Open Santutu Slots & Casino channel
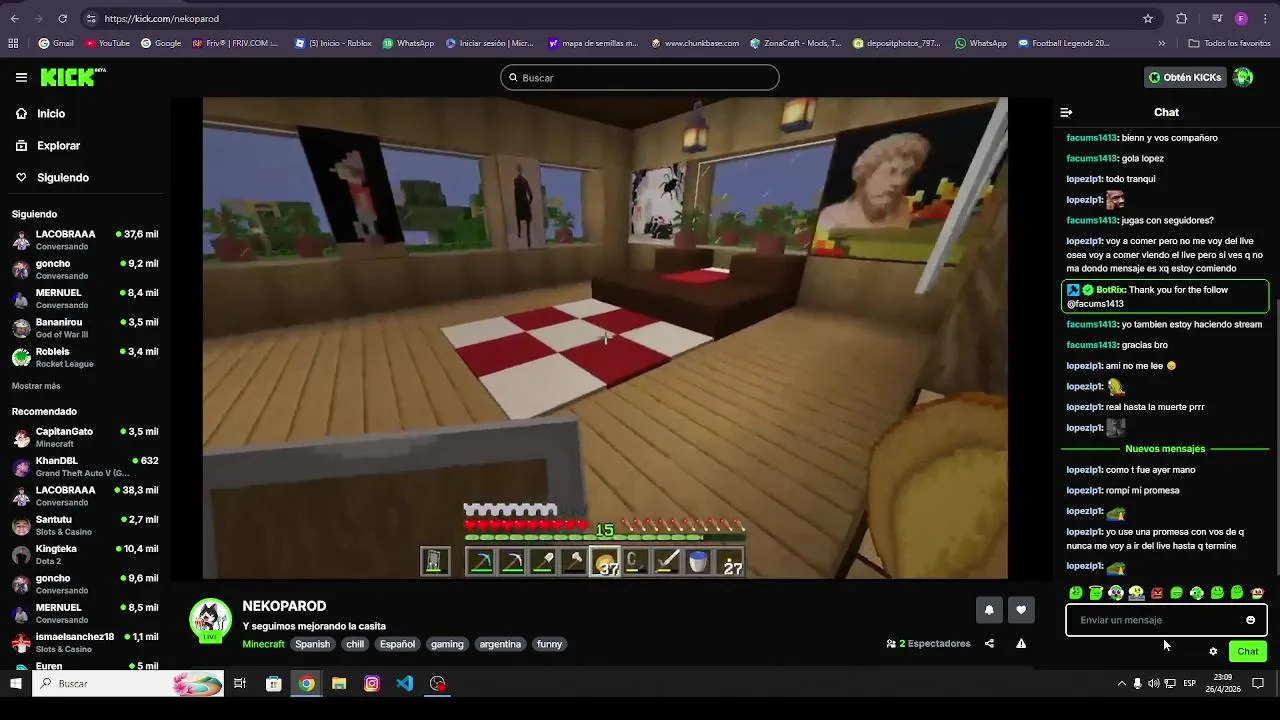This screenshot has width=1280, height=720. click(85, 525)
